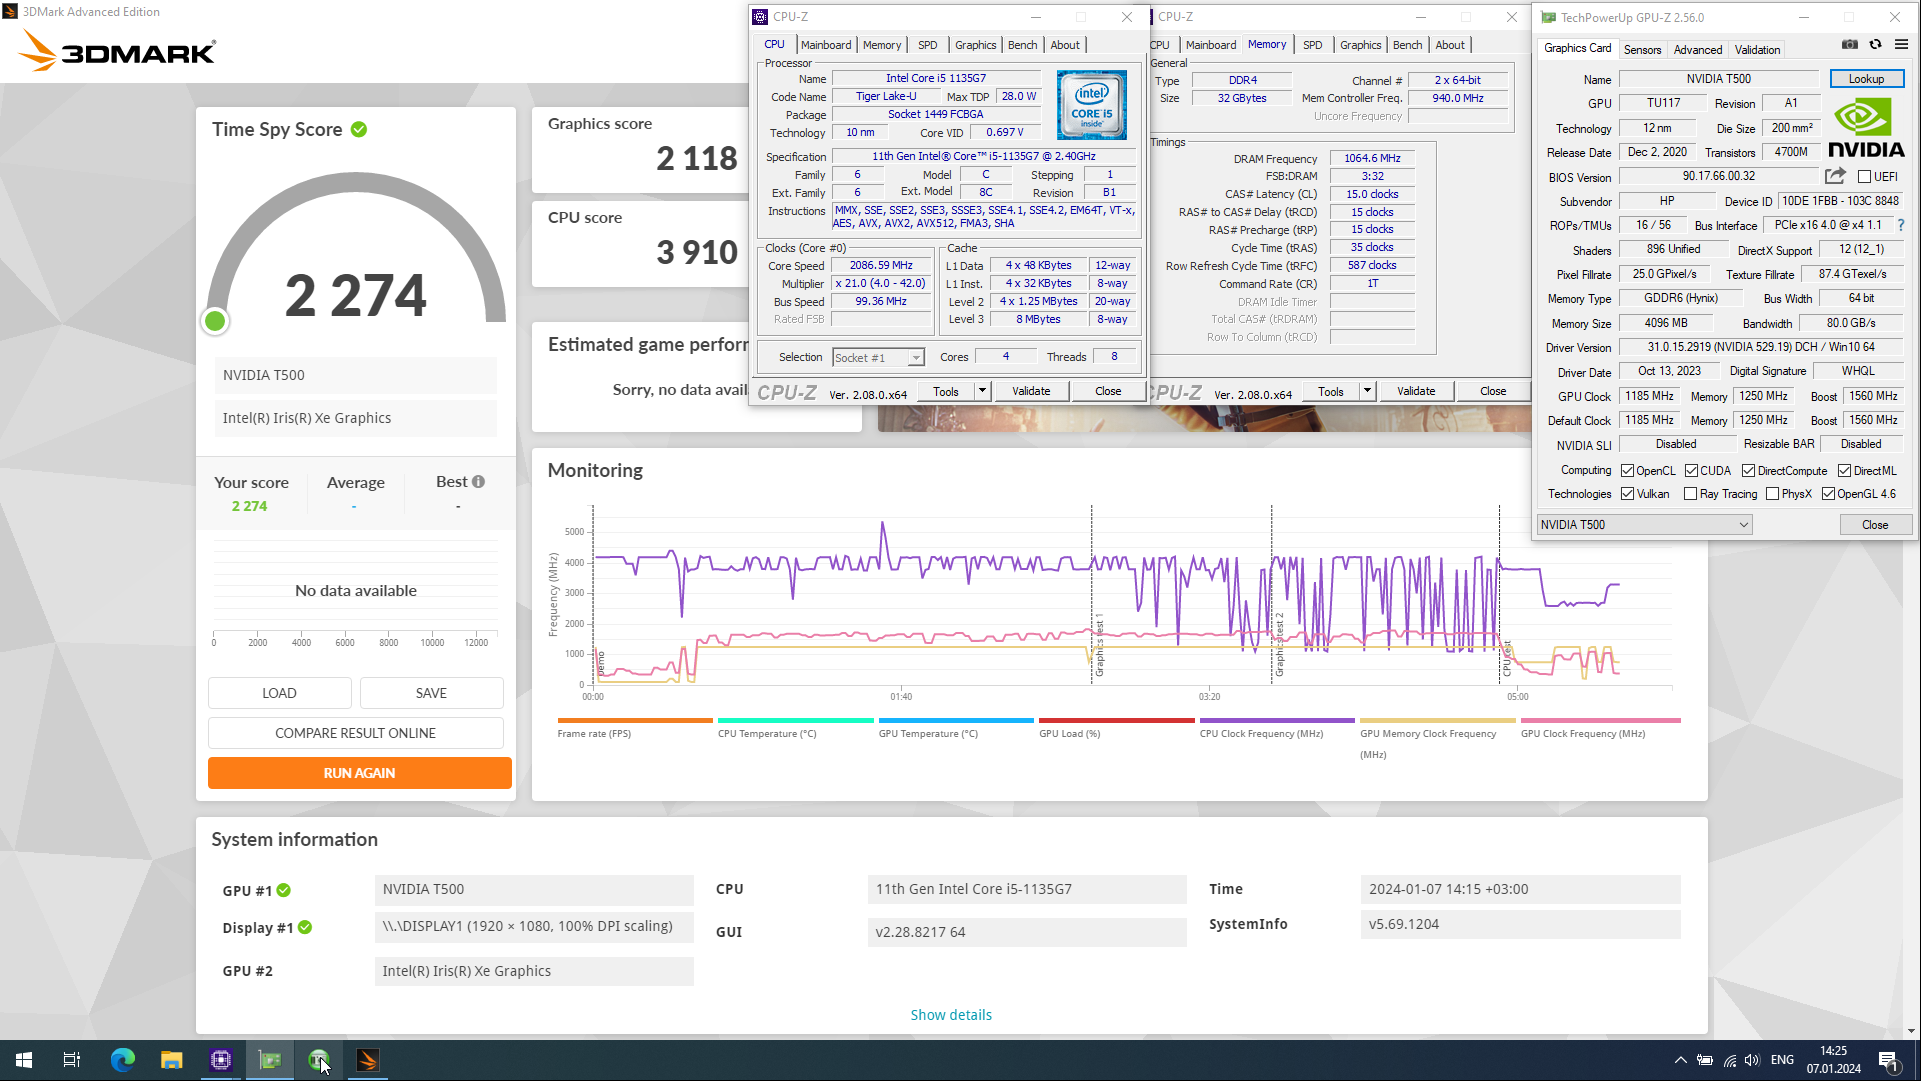Toggle the Vulkan checkbox
This screenshot has width=1921, height=1081.
[1627, 494]
